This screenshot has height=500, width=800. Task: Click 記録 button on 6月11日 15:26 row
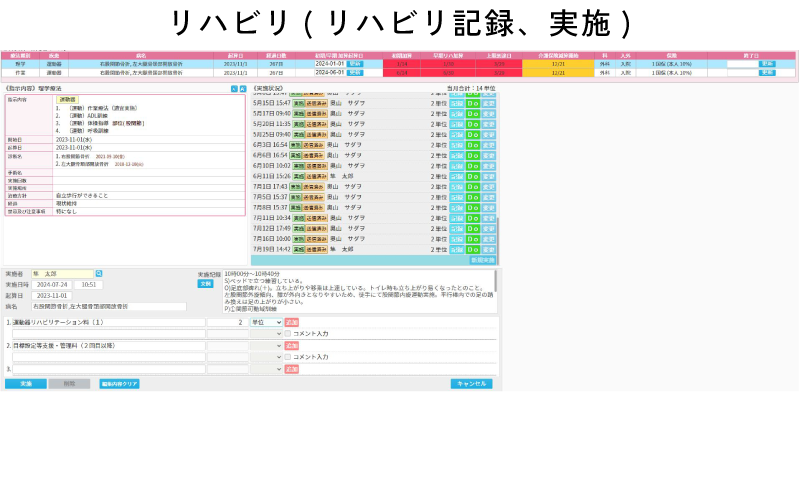pos(456,176)
